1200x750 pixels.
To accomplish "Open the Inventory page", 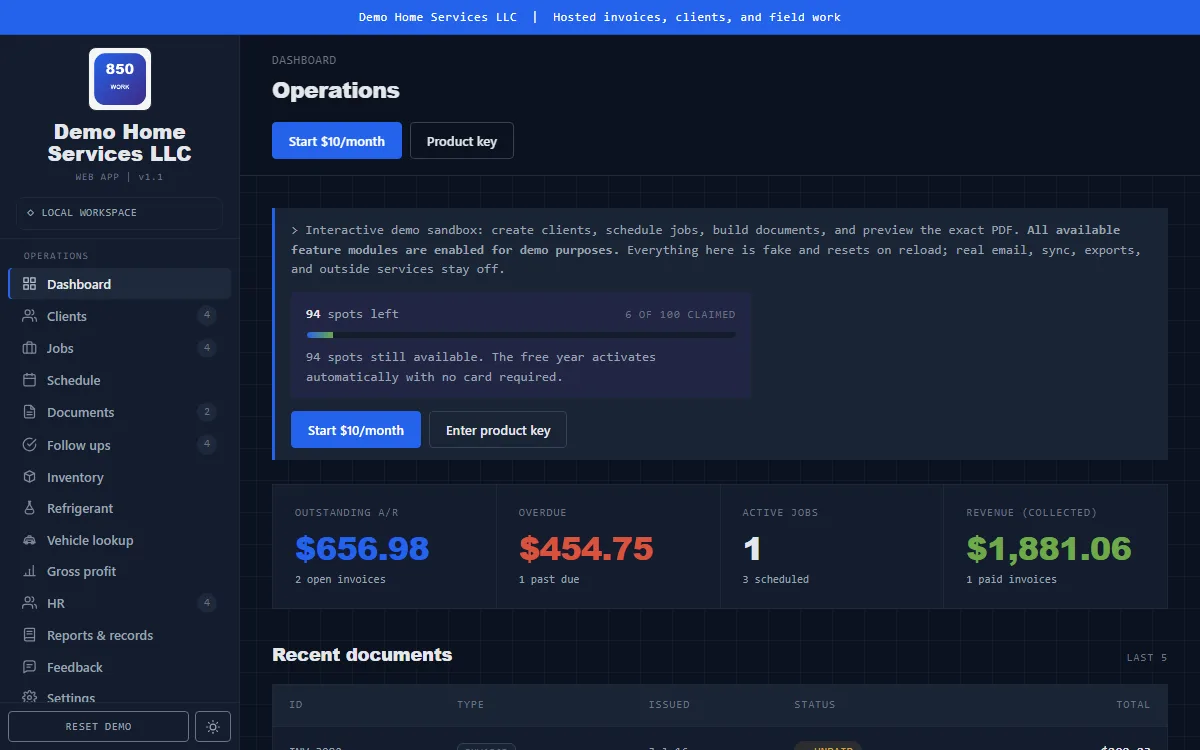I will click(x=120, y=477).
